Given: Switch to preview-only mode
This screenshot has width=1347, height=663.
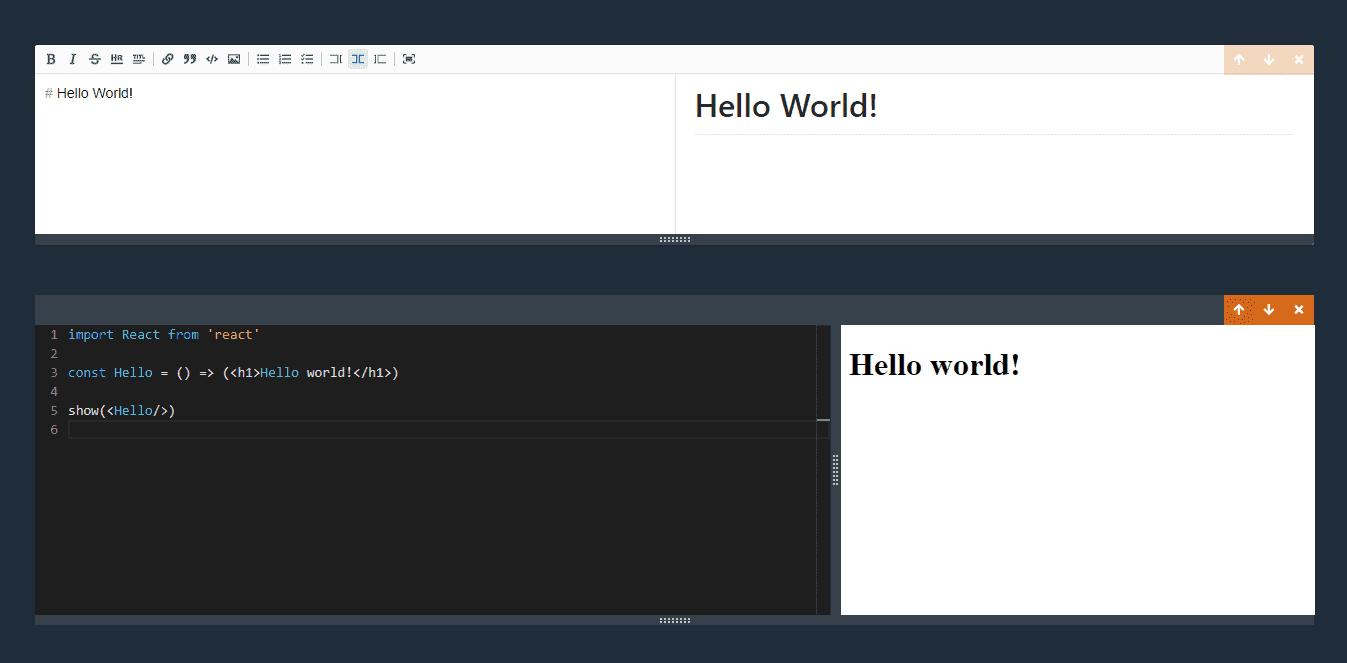Looking at the screenshot, I should tap(380, 59).
